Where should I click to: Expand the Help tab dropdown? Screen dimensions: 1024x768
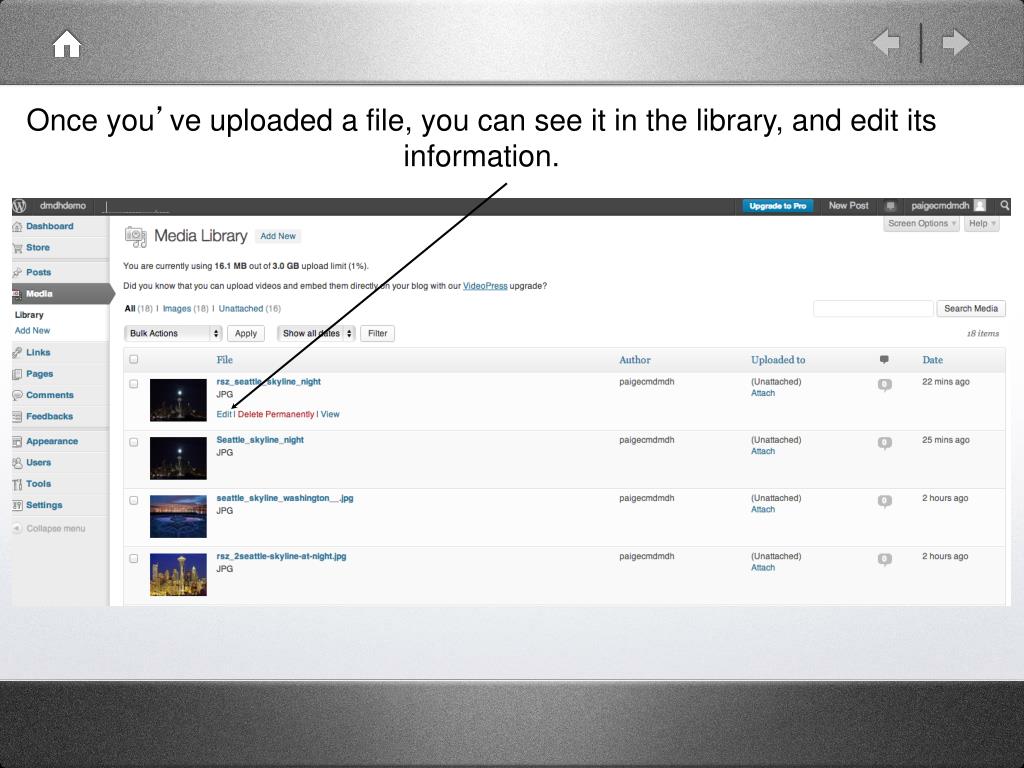point(981,224)
